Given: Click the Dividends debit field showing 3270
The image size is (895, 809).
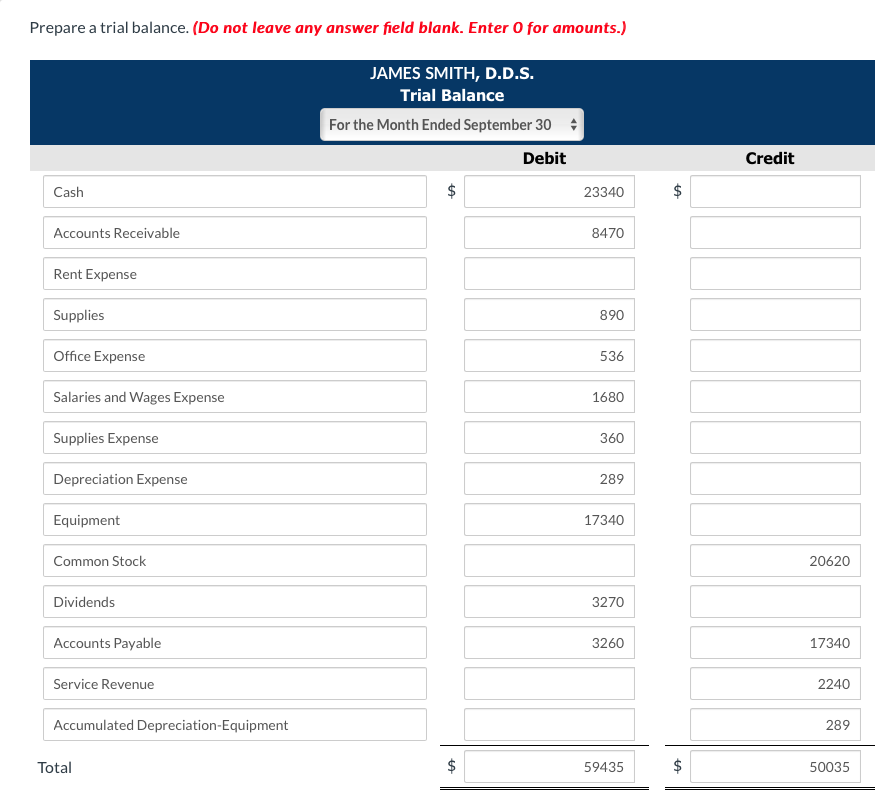Looking at the screenshot, I should (x=549, y=601).
